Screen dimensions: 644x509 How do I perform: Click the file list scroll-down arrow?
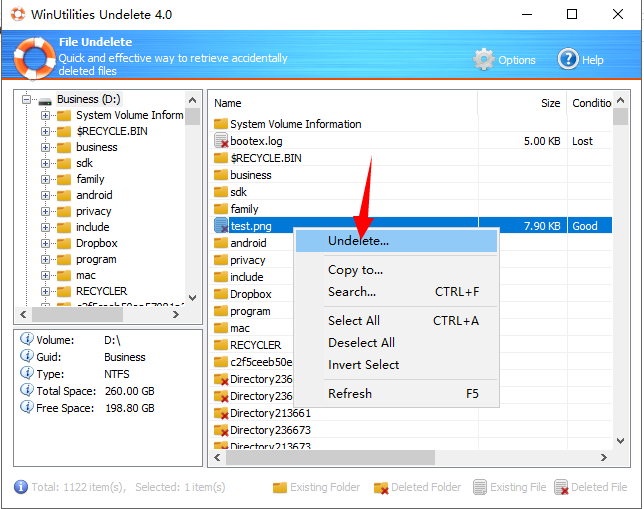coord(621,441)
